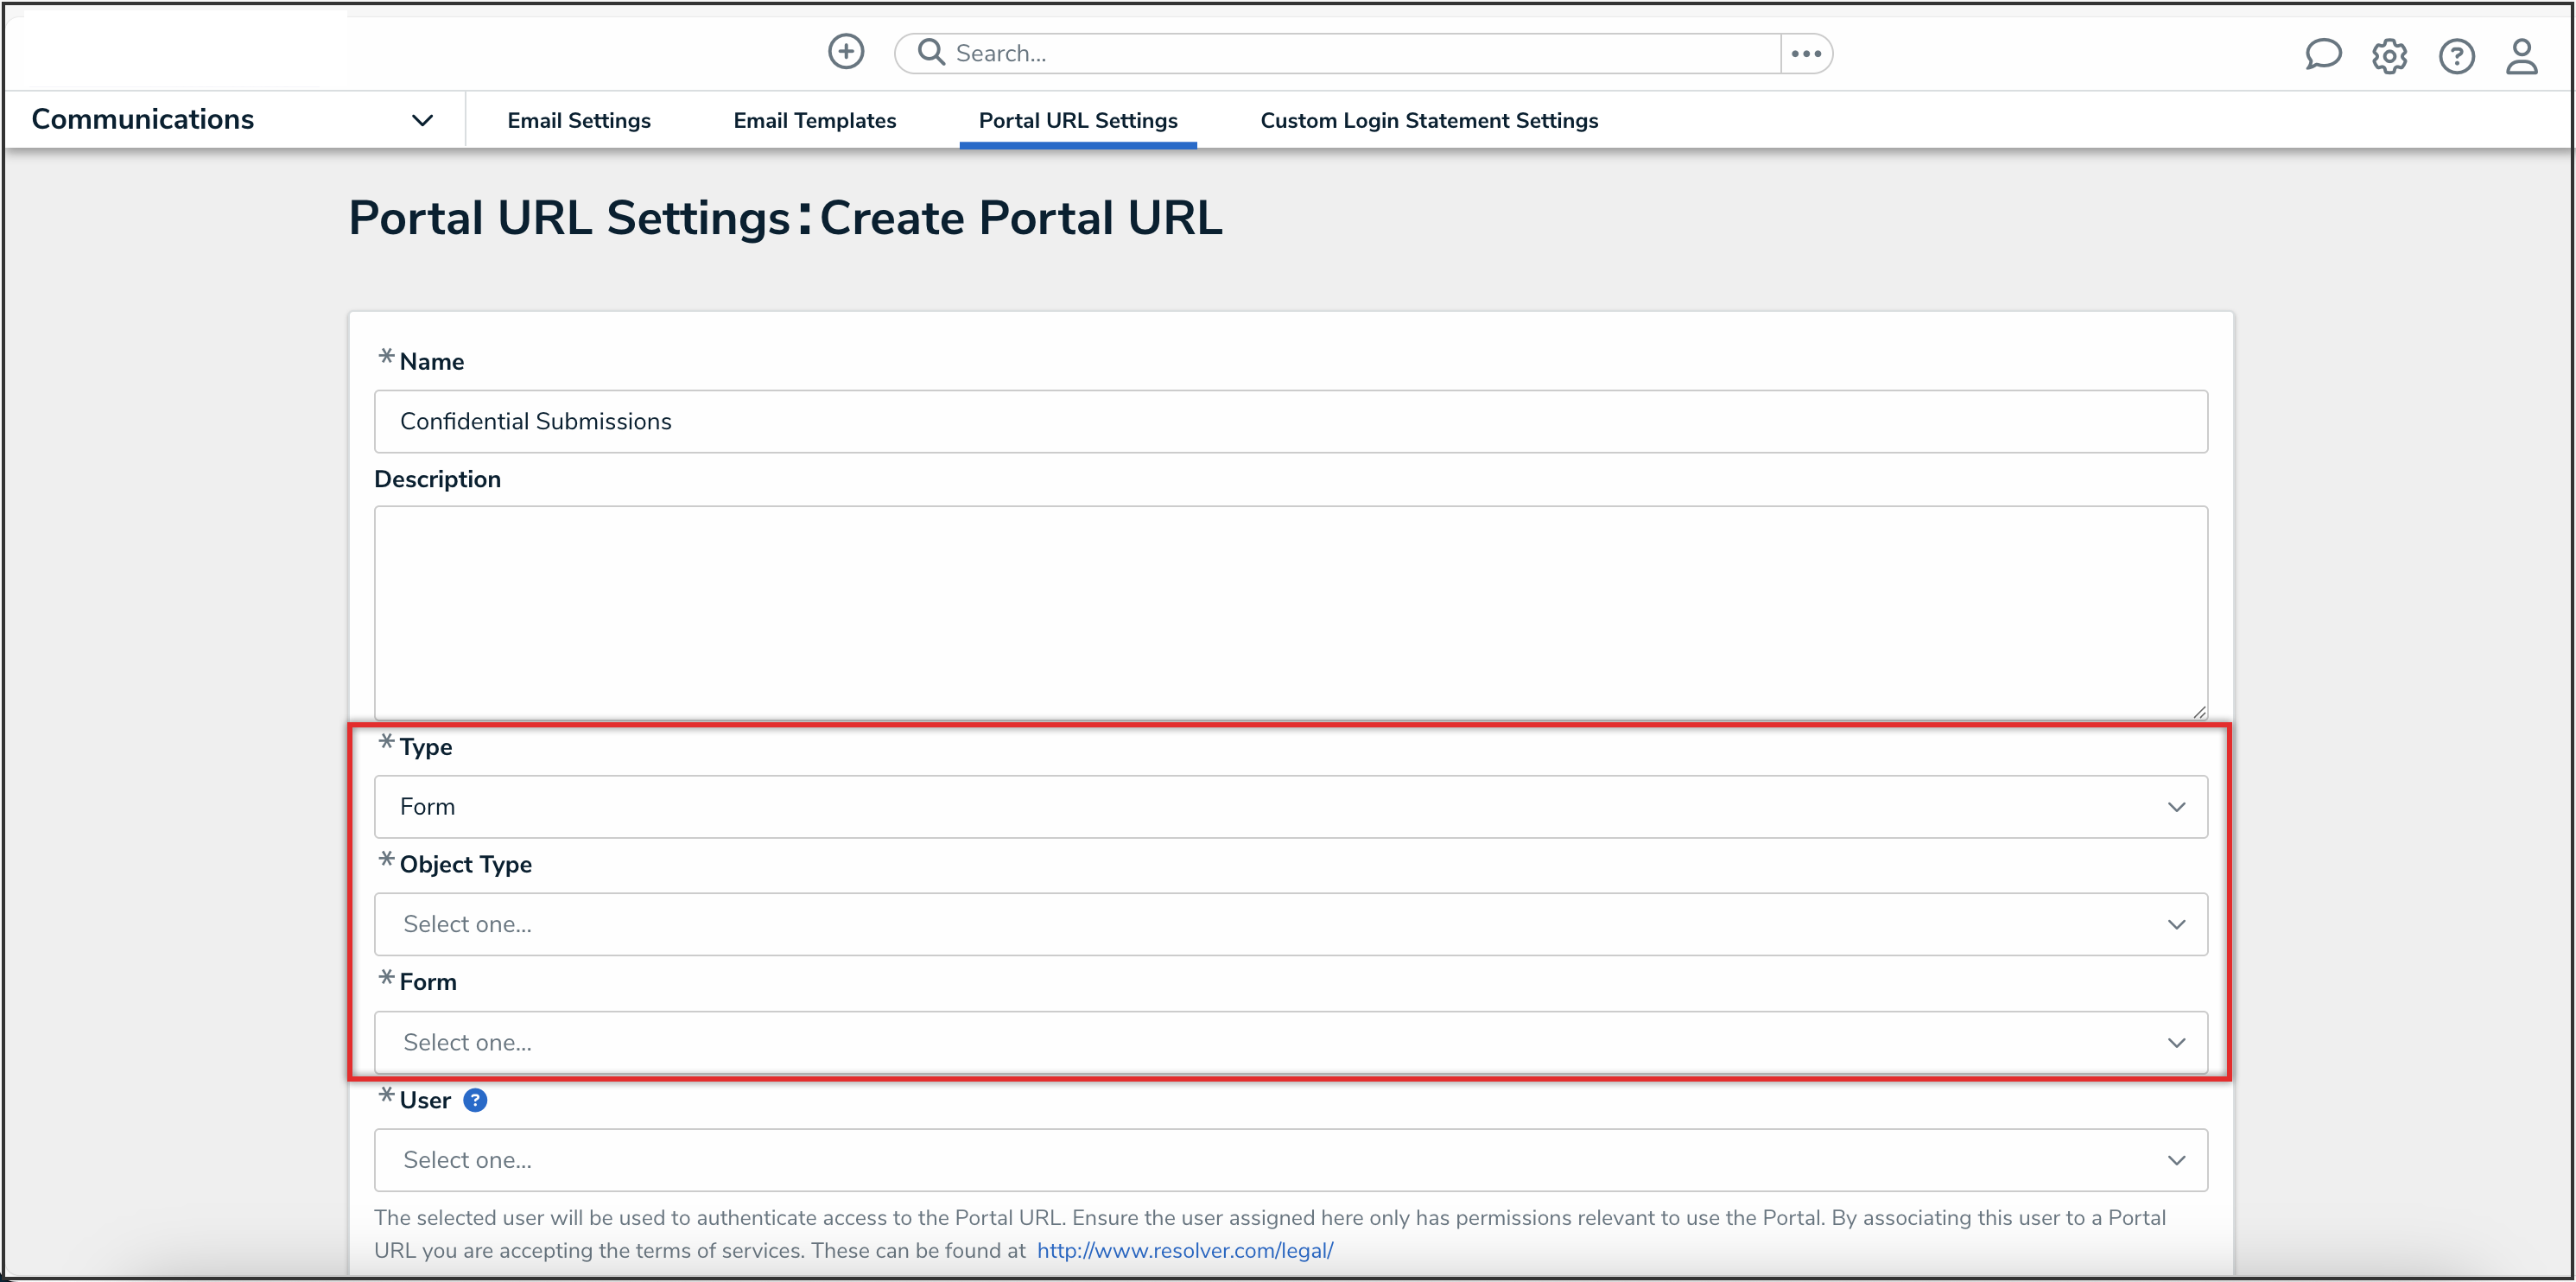Viewport: 2576px width, 1282px height.
Task: Click into the Name input field
Action: (x=1290, y=421)
